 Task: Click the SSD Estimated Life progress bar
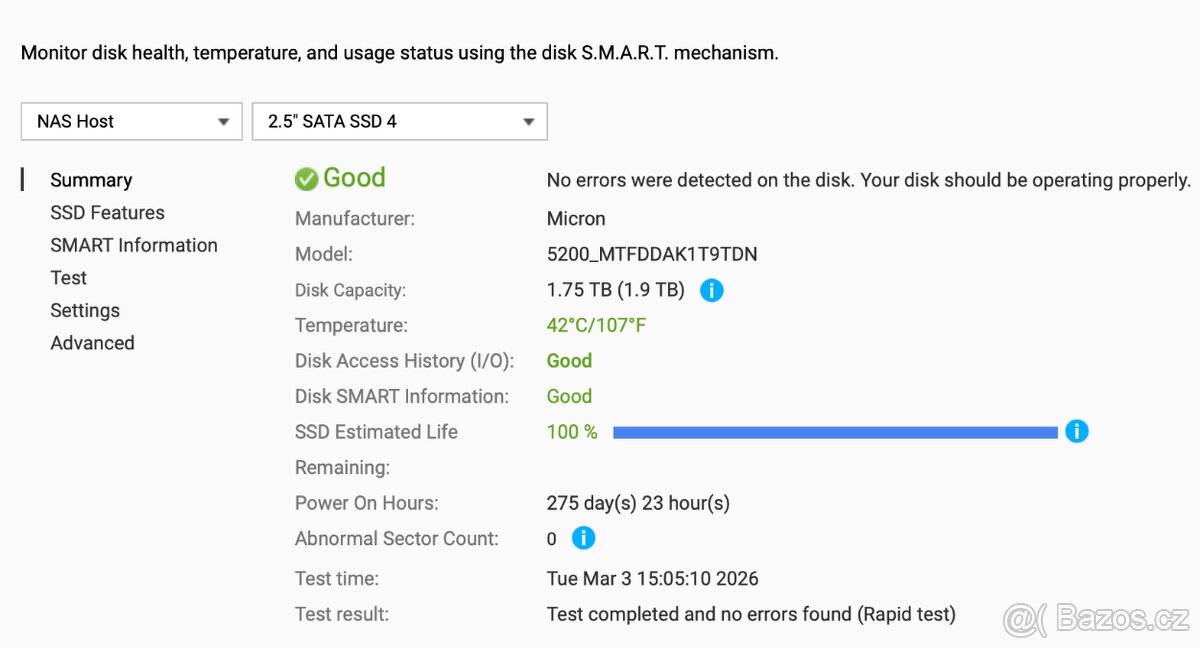[835, 431]
